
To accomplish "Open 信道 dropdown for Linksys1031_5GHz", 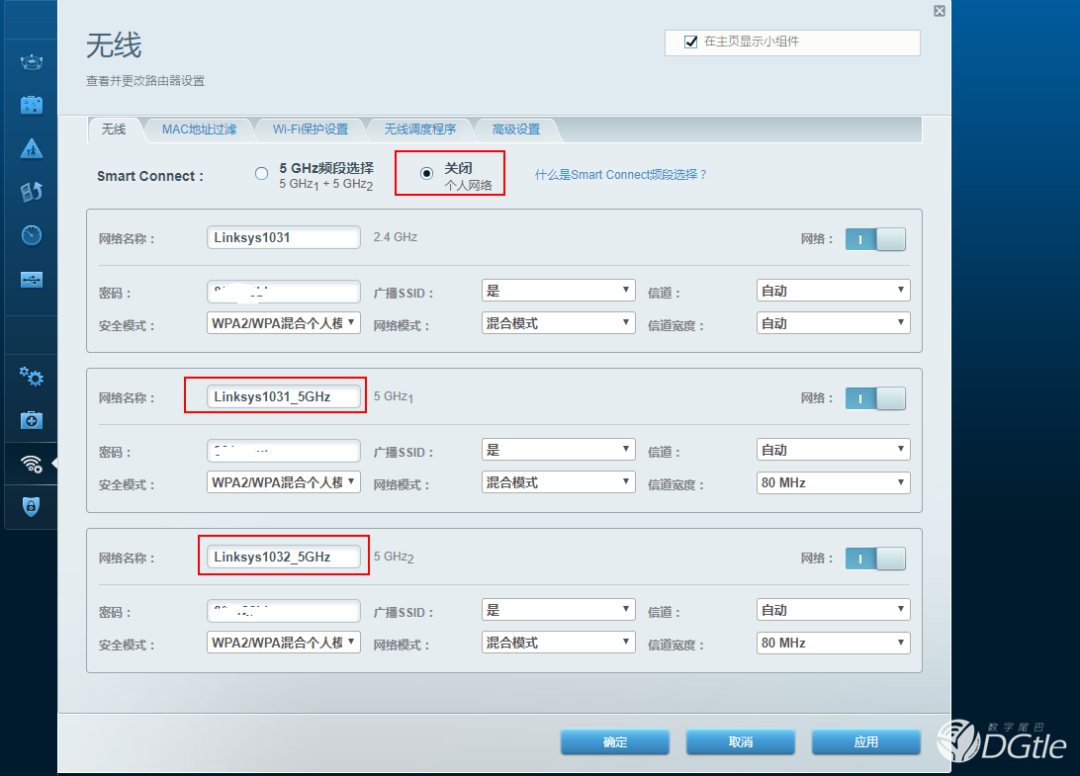I will 833,449.
